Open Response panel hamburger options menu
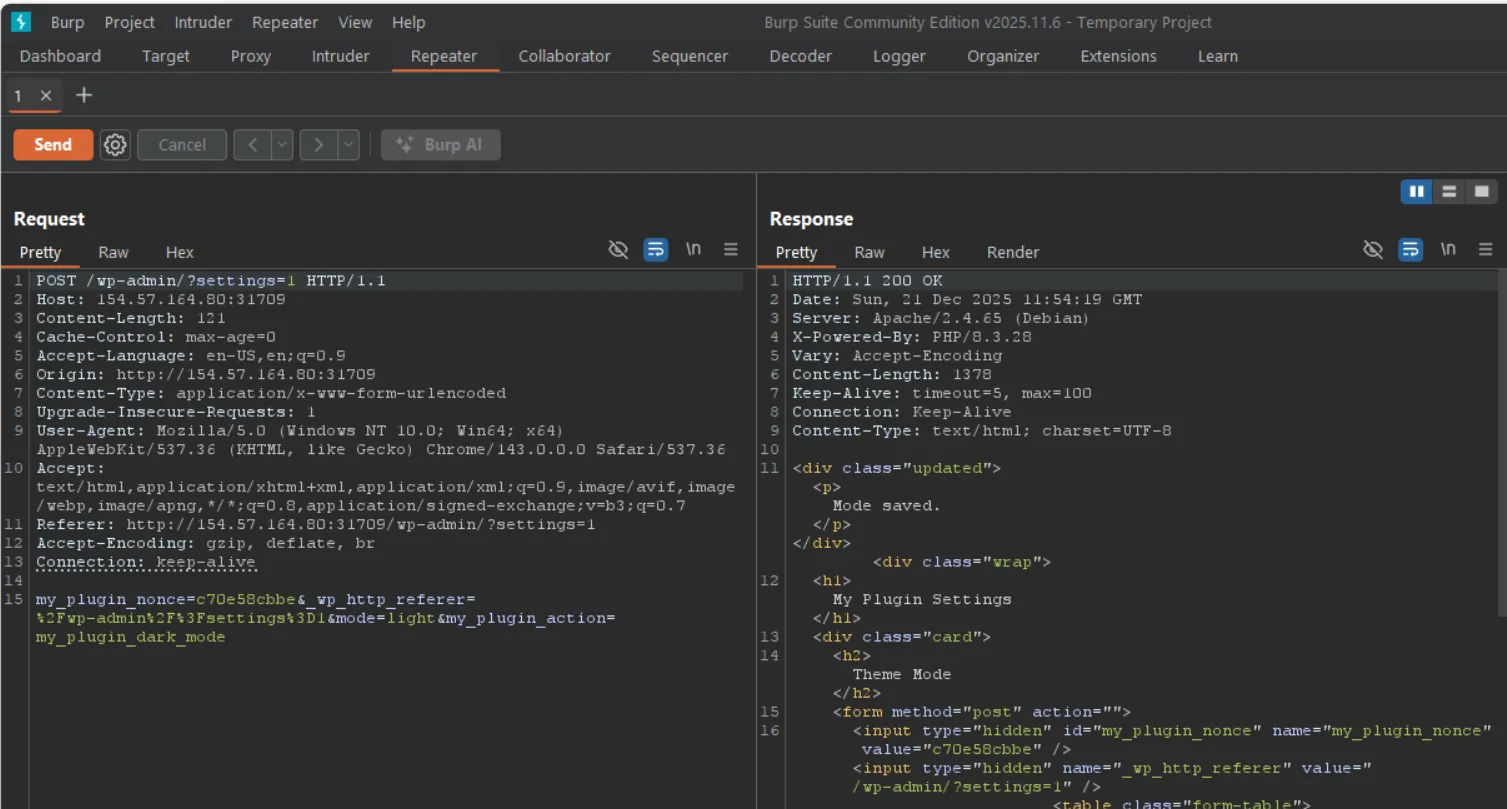This screenshot has height=809, width=1507. click(x=1485, y=250)
